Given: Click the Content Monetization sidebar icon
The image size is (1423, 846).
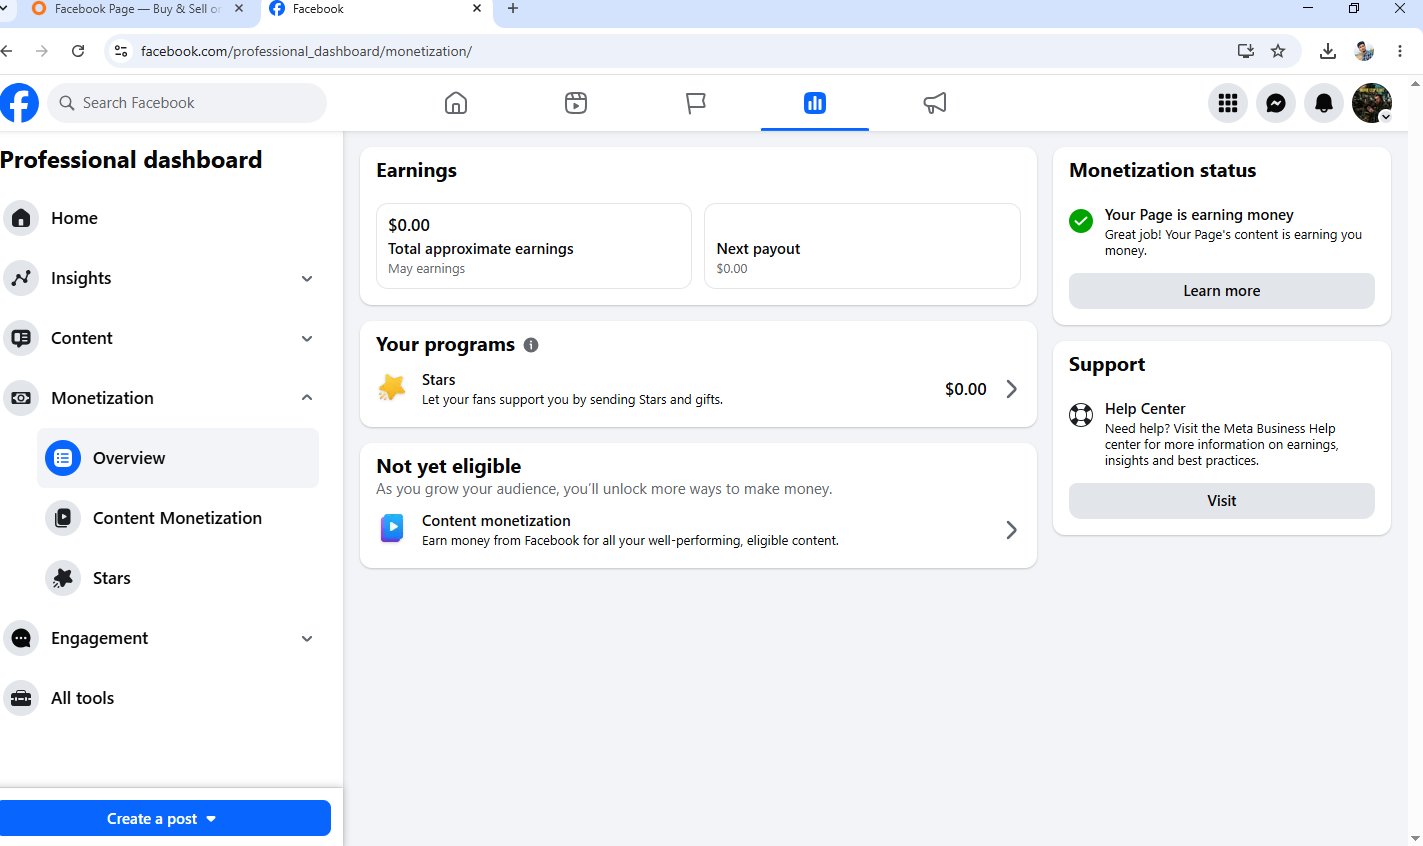Looking at the screenshot, I should pyautogui.click(x=63, y=518).
